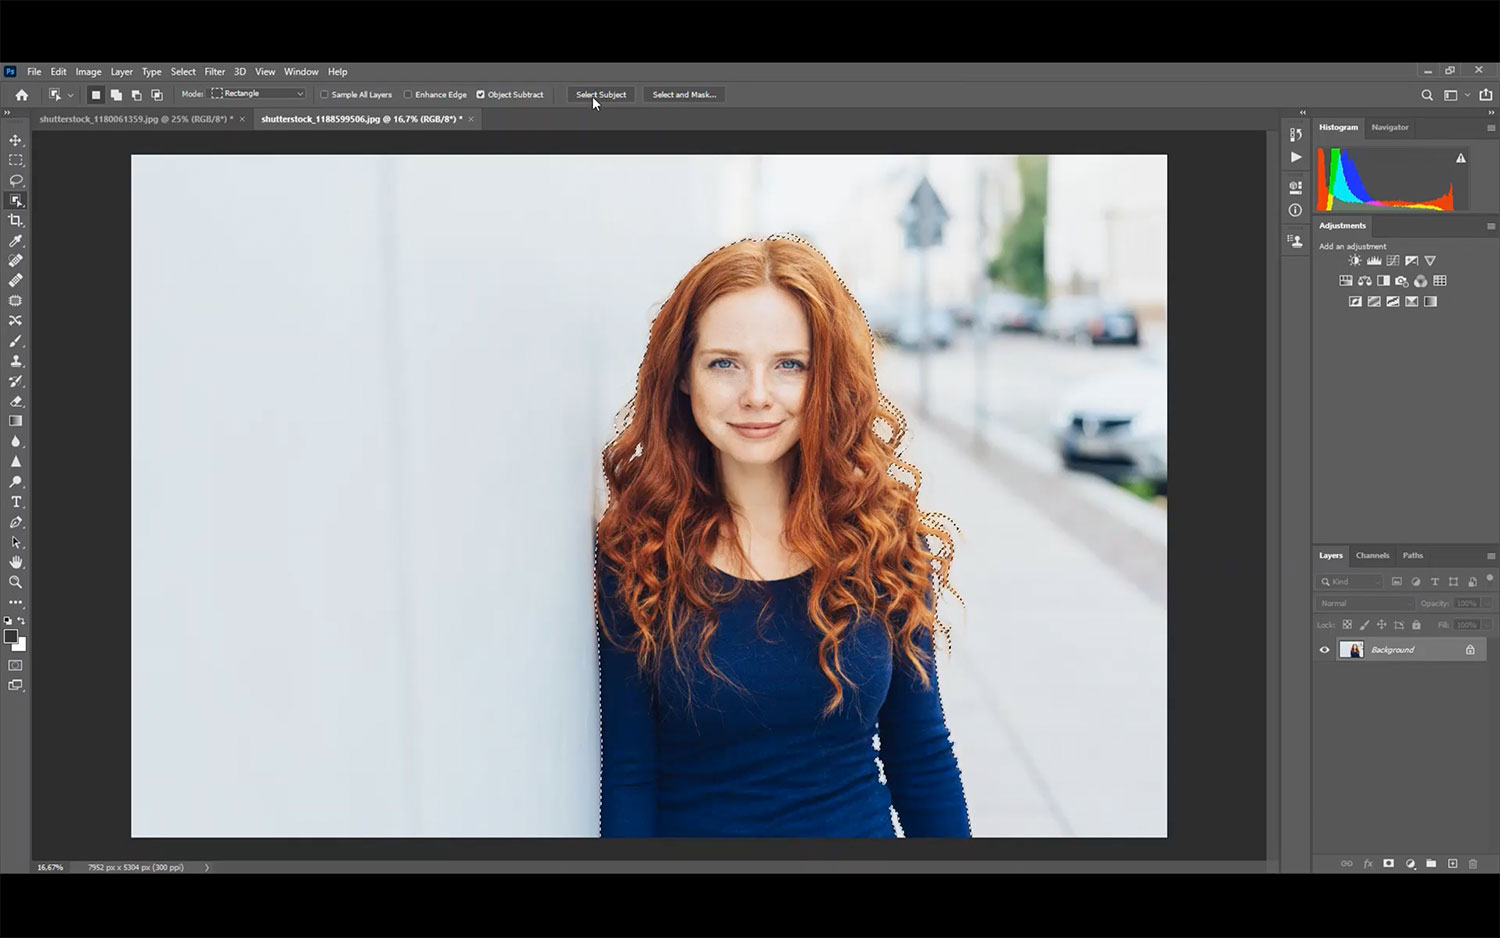Open the layer Kind filter dropdown
The image size is (1500, 938).
pyautogui.click(x=1350, y=582)
